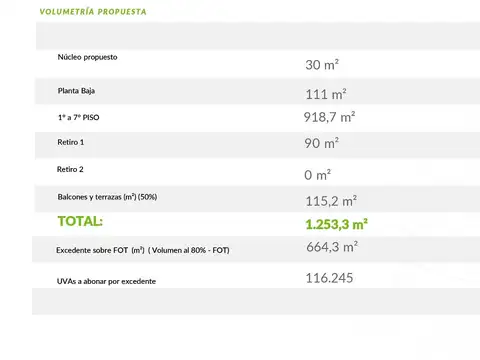Image resolution: width=480 pixels, height=360 pixels.
Task: Click the '111 m²' value
Action: click(x=326, y=94)
